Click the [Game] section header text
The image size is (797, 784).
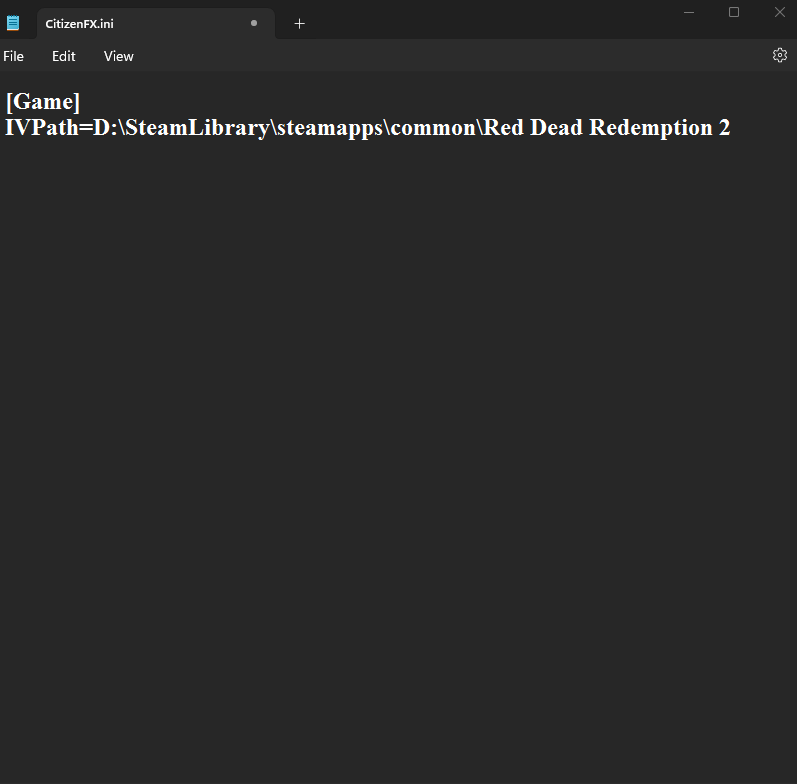point(43,102)
